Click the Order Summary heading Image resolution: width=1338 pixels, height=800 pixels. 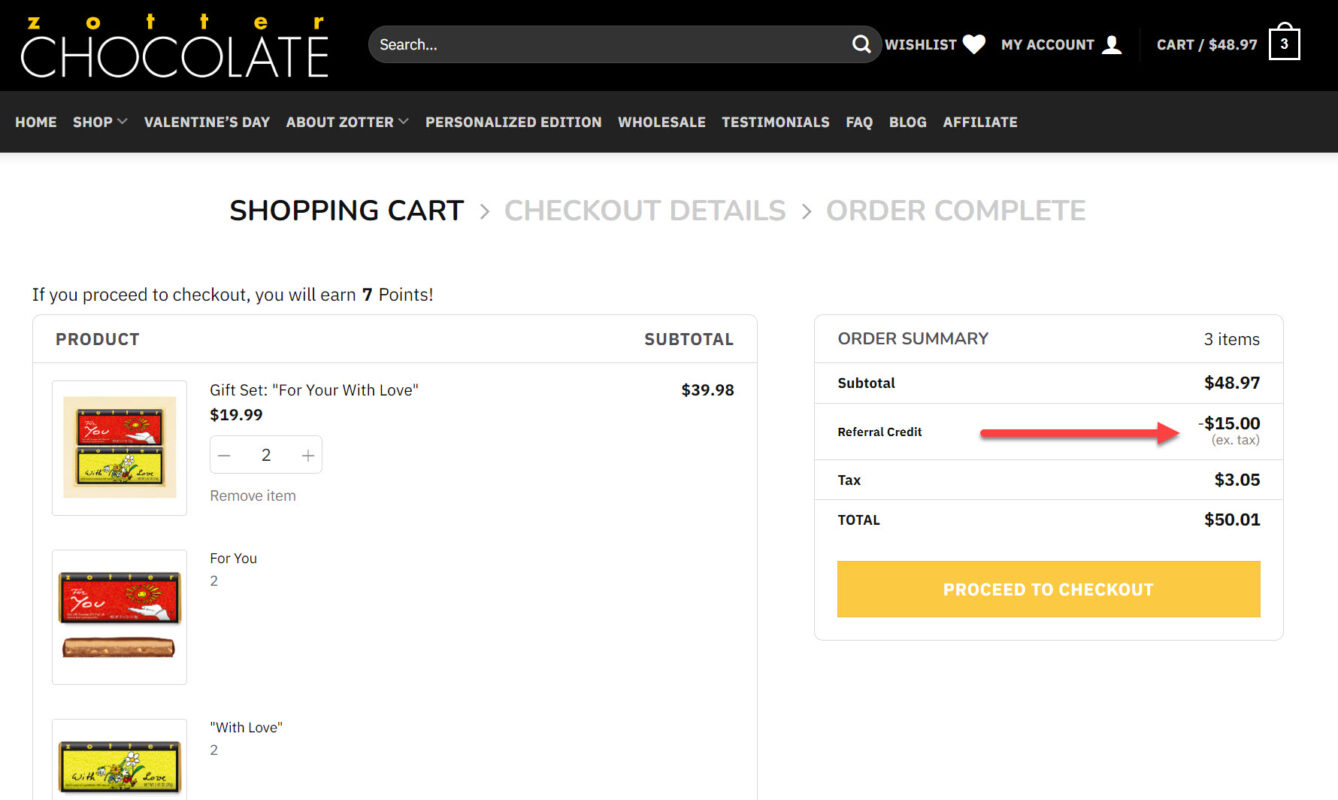click(913, 339)
